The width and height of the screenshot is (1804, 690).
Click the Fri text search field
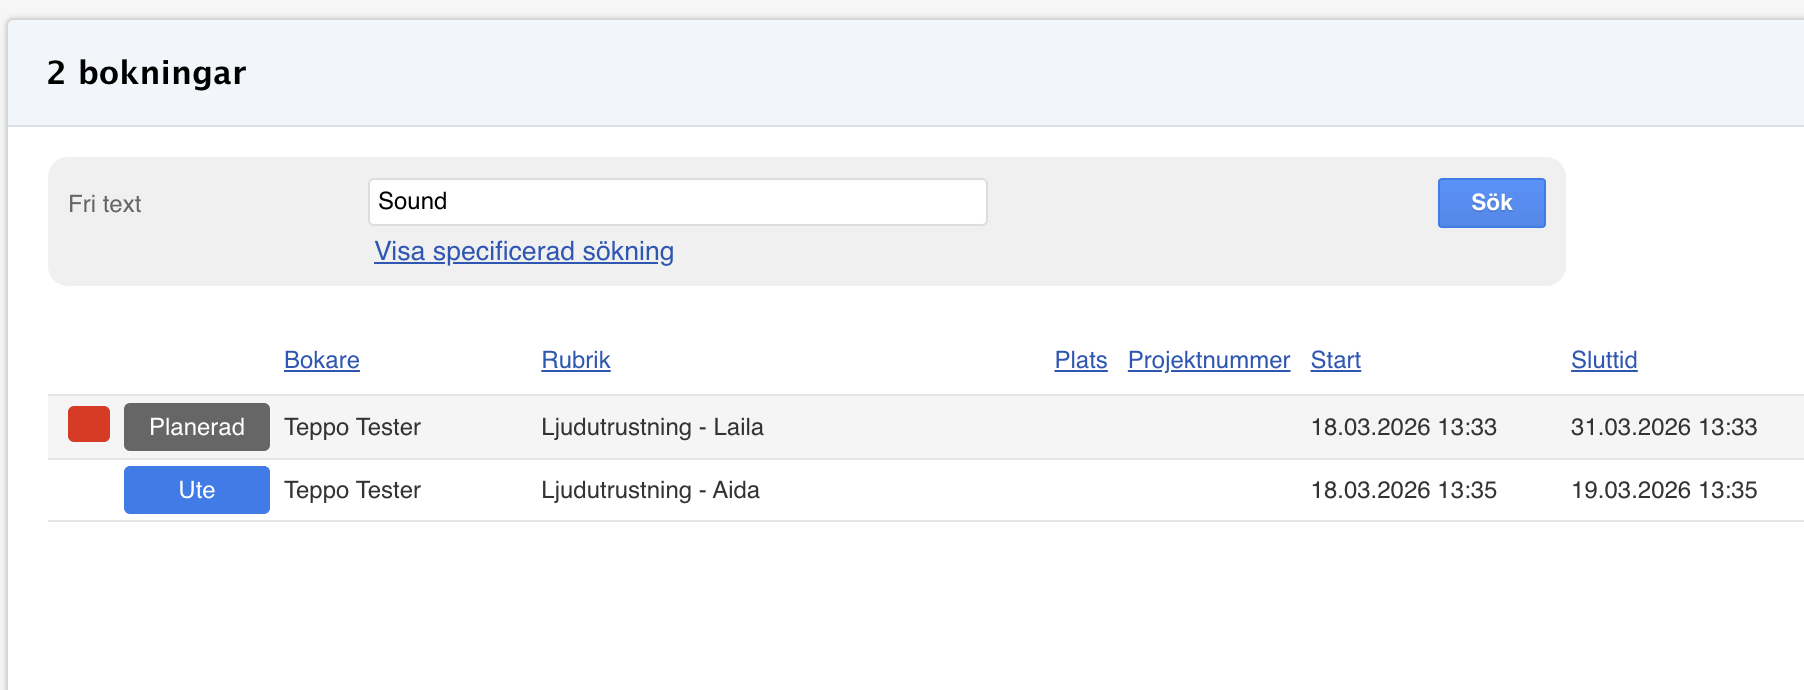point(677,202)
